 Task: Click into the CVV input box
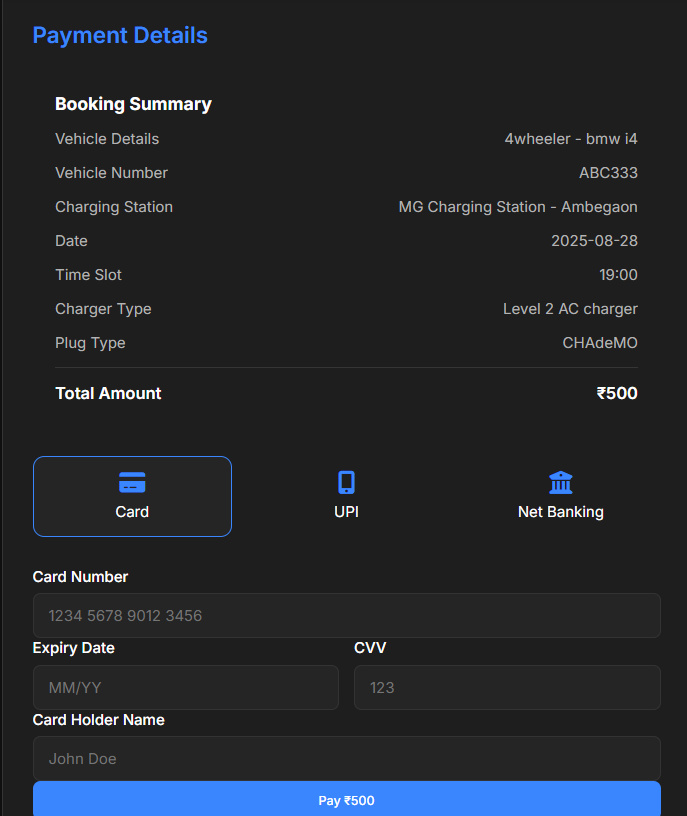tap(507, 688)
